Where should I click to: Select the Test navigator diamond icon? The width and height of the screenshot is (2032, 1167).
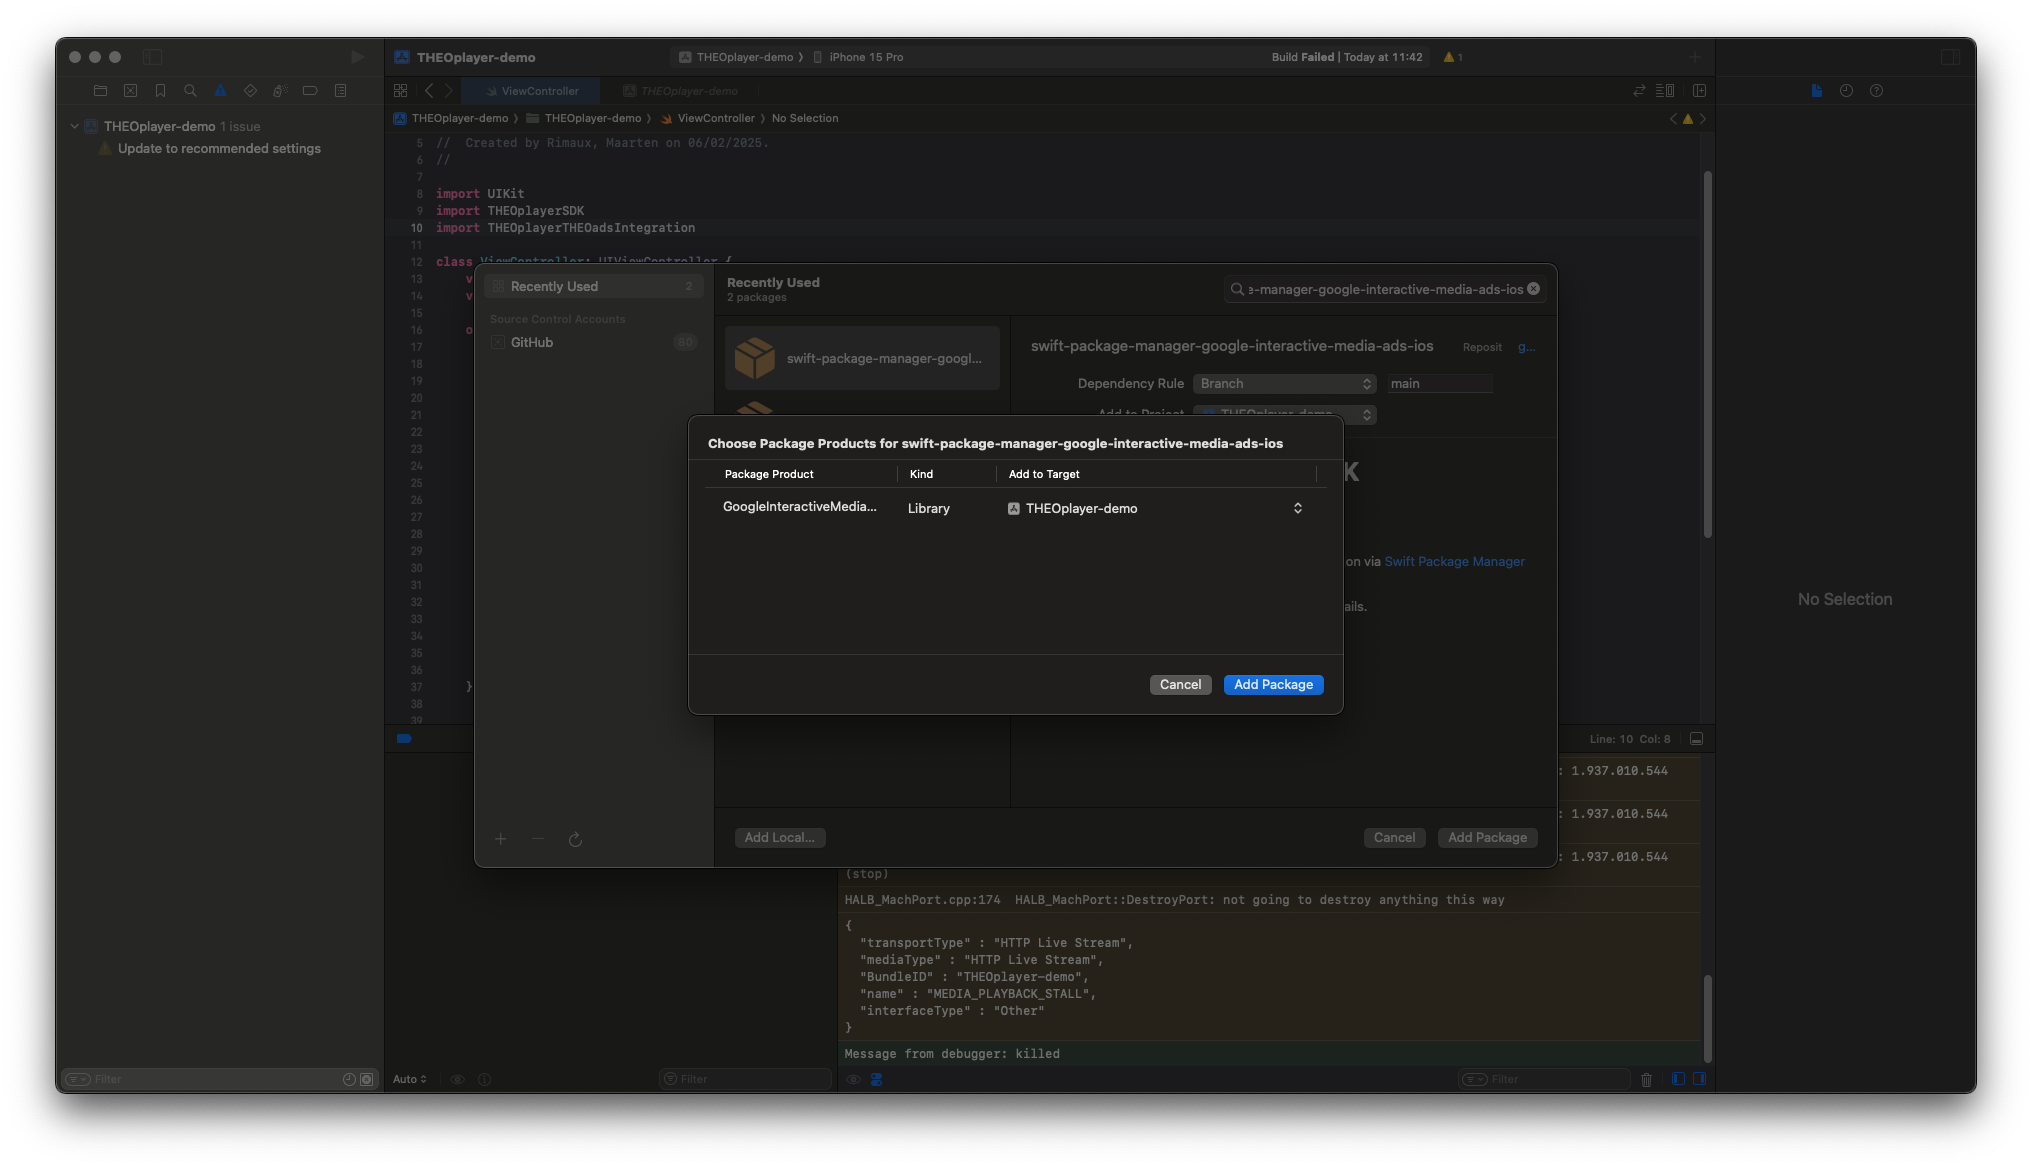(250, 90)
